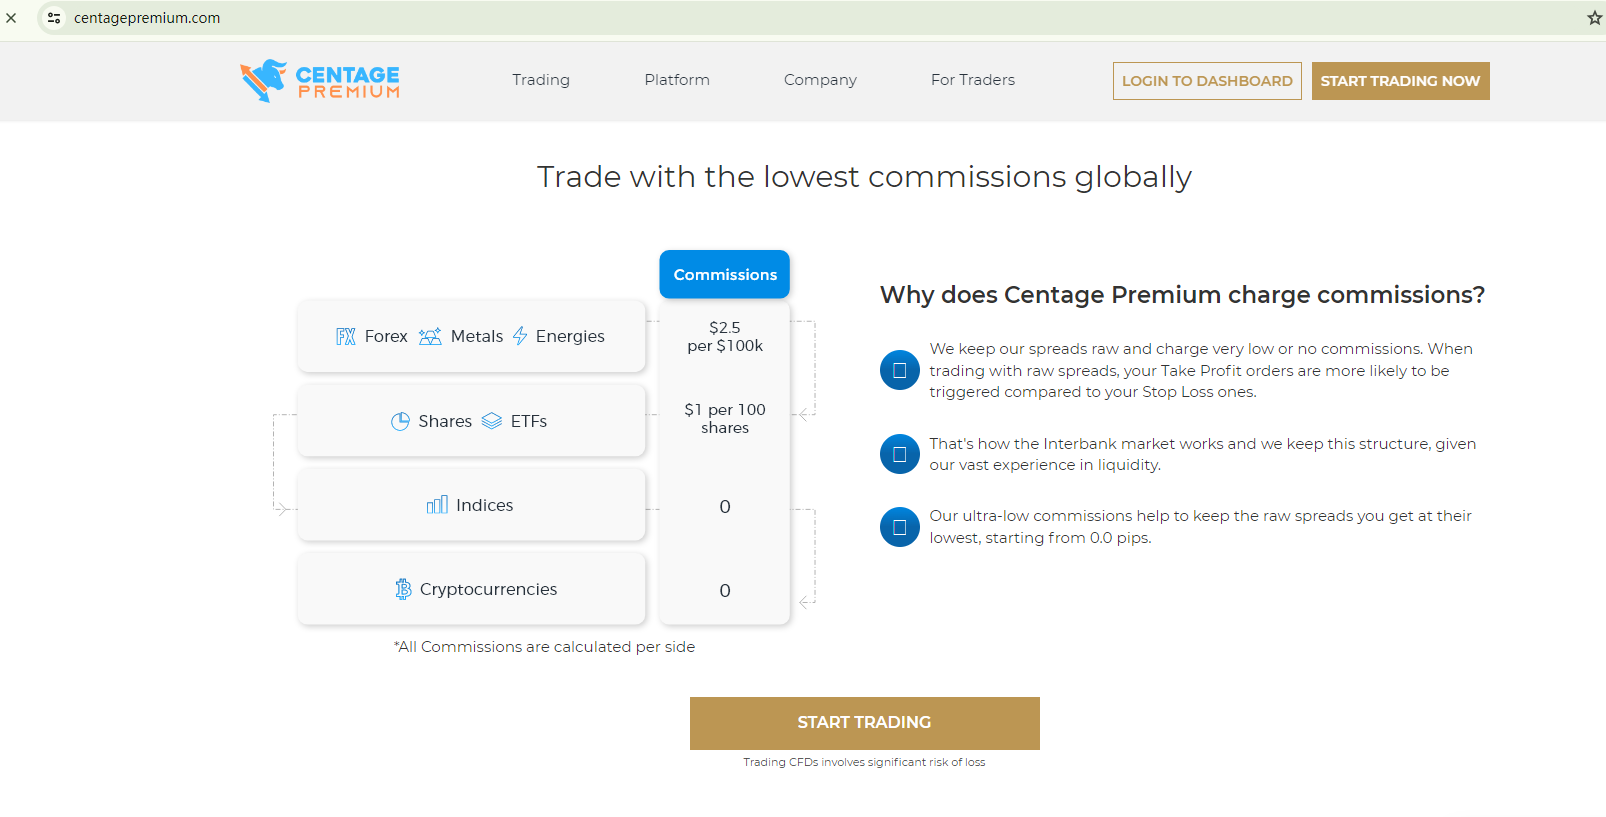Click the Indices bar chart icon
Image resolution: width=1606 pixels, height=817 pixels.
tap(437, 505)
